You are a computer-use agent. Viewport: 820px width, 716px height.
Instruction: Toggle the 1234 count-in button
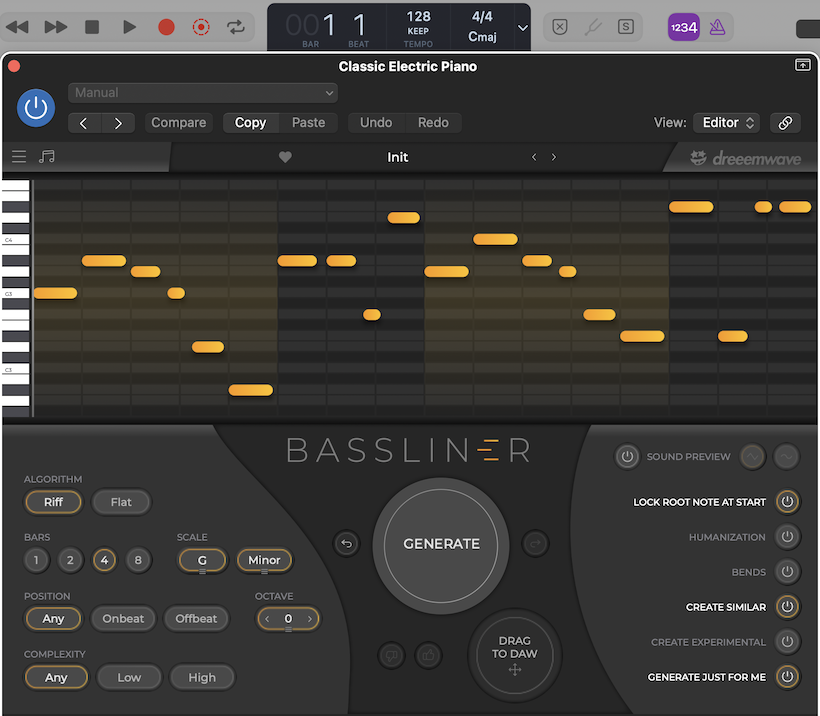click(x=684, y=27)
